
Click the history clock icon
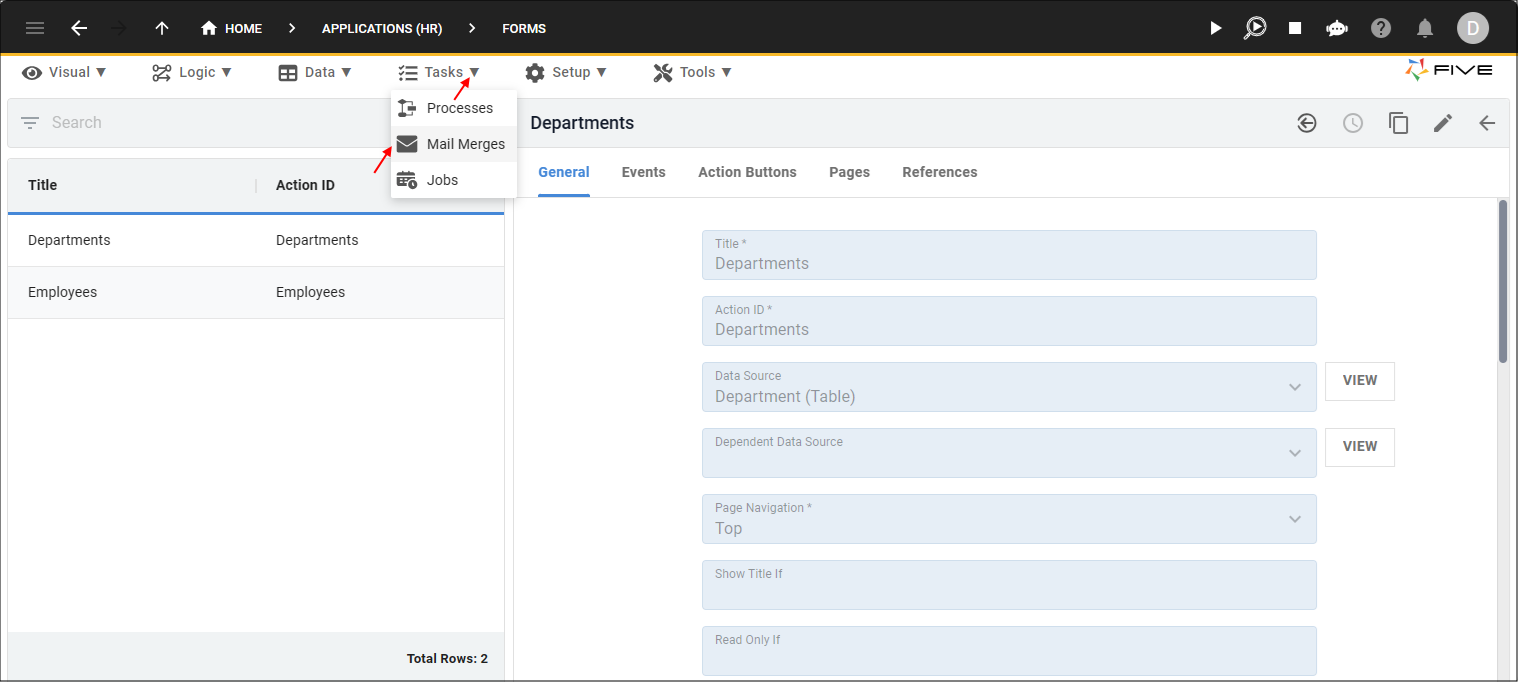click(1353, 123)
